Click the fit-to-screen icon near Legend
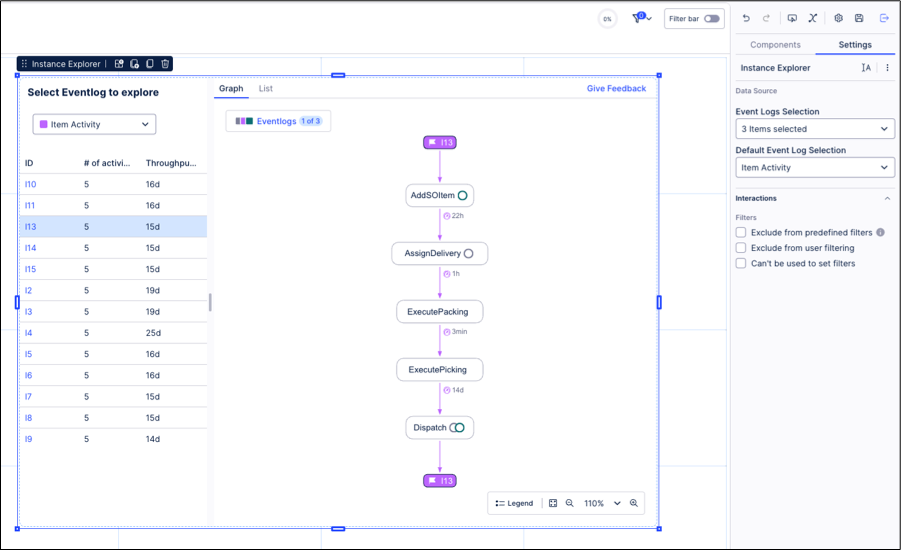 click(553, 503)
